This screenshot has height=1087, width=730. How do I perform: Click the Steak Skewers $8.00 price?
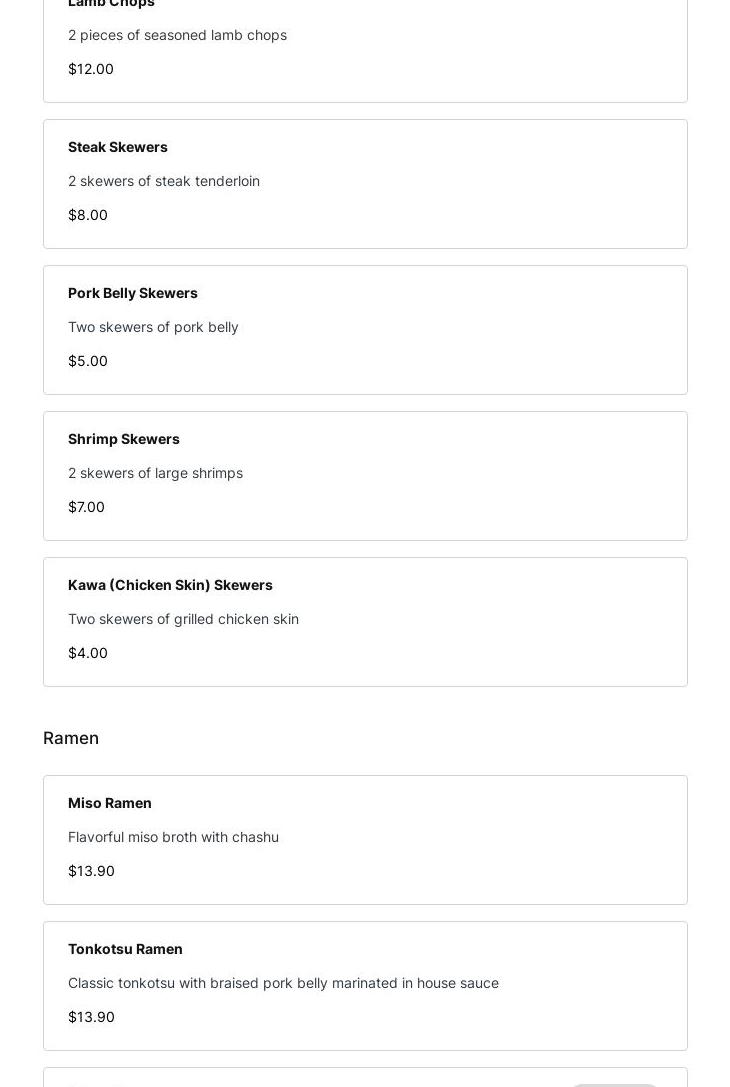point(88,215)
